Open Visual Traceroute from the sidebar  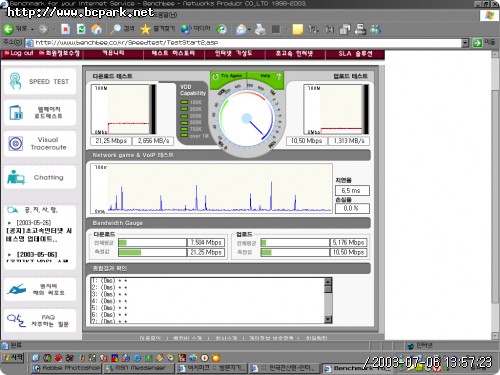tap(40, 144)
